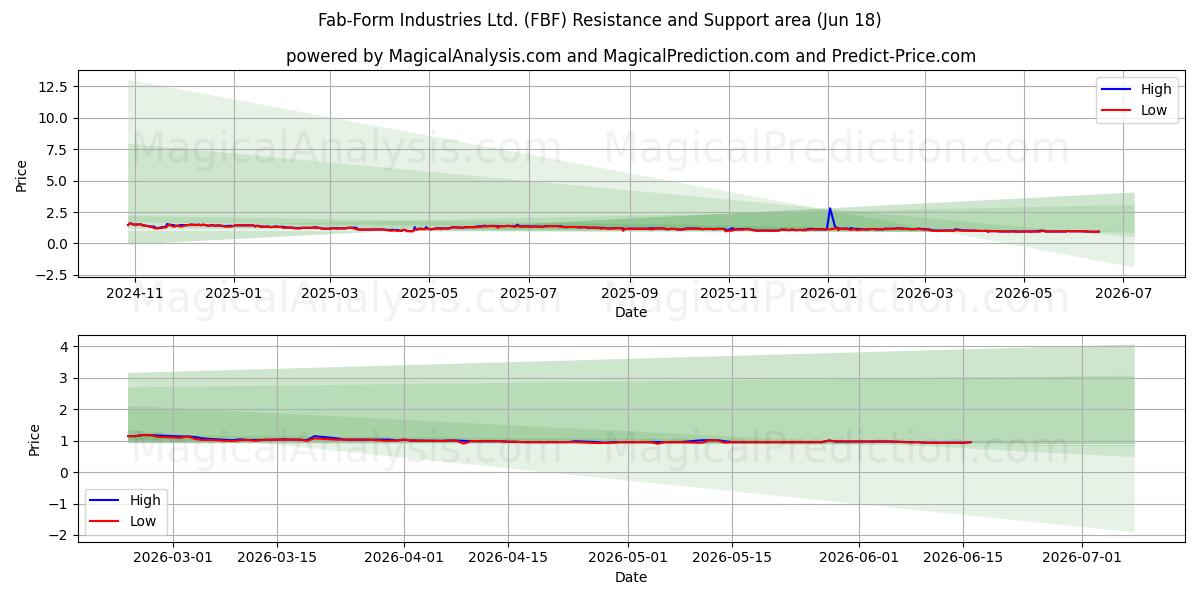The image size is (1200, 600).
Task: Click the bottom chart x-axis label '2026-04-15'
Action: point(508,558)
